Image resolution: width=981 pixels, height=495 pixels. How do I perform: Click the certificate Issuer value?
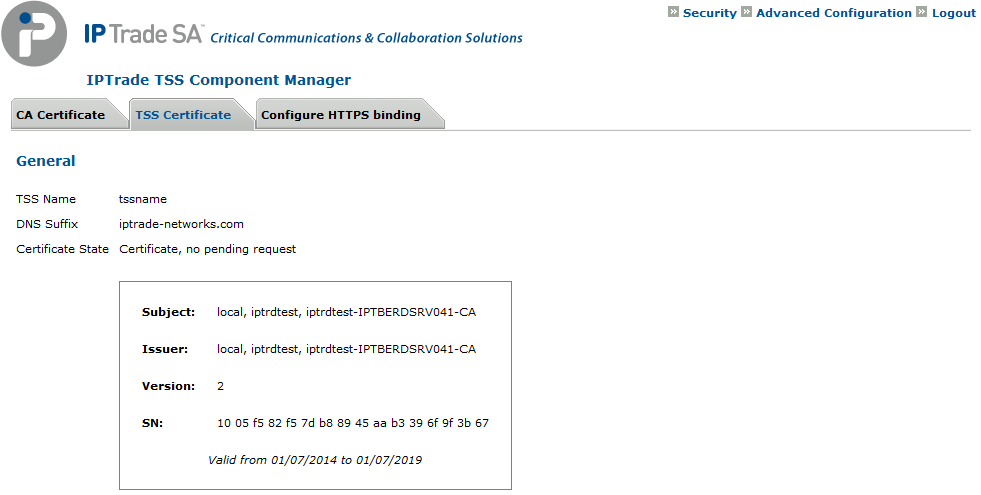click(346, 349)
